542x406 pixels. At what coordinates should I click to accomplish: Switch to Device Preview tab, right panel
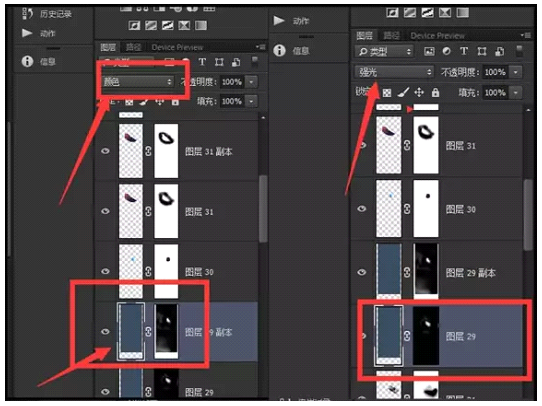pyautogui.click(x=437, y=36)
